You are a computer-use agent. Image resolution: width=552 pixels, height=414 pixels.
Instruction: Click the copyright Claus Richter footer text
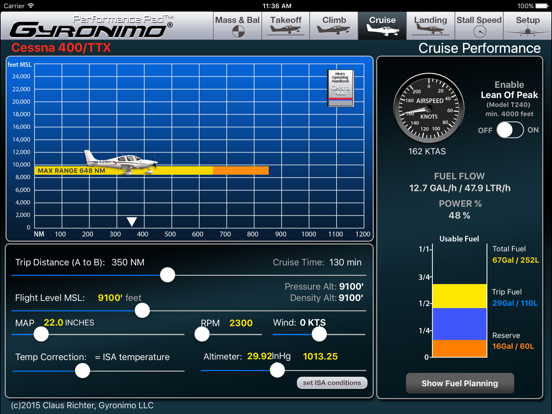pyautogui.click(x=82, y=405)
